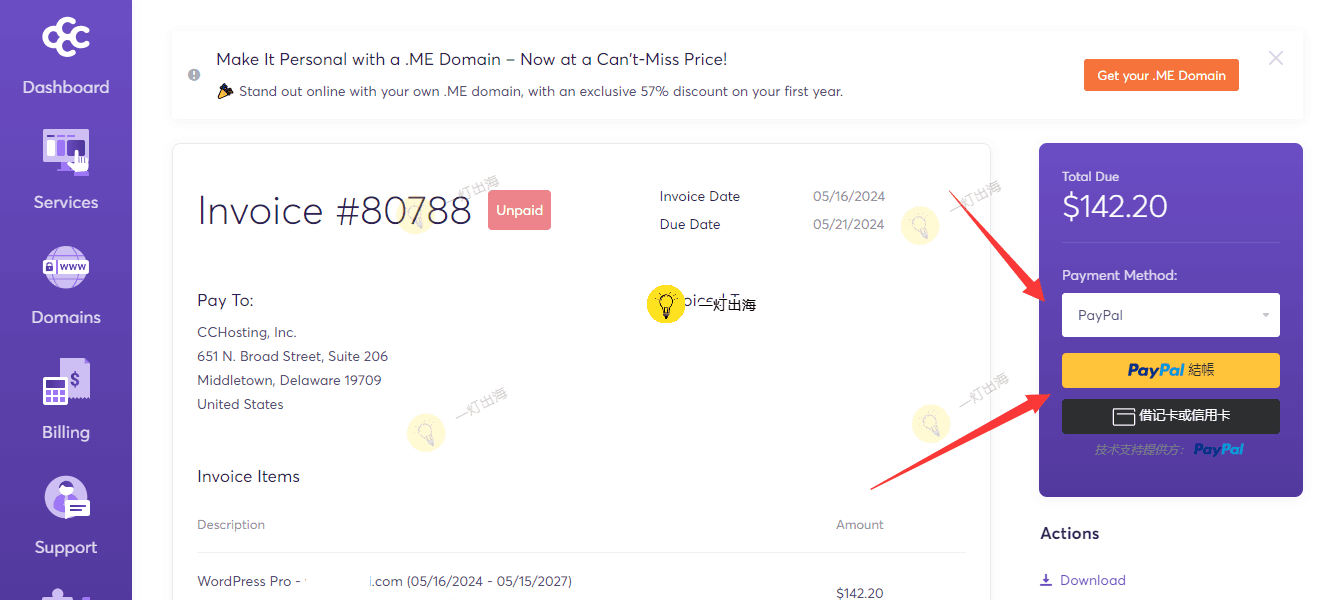Click the info icon beside banner text
Screen dimensions: 1340x600
pos(194,75)
